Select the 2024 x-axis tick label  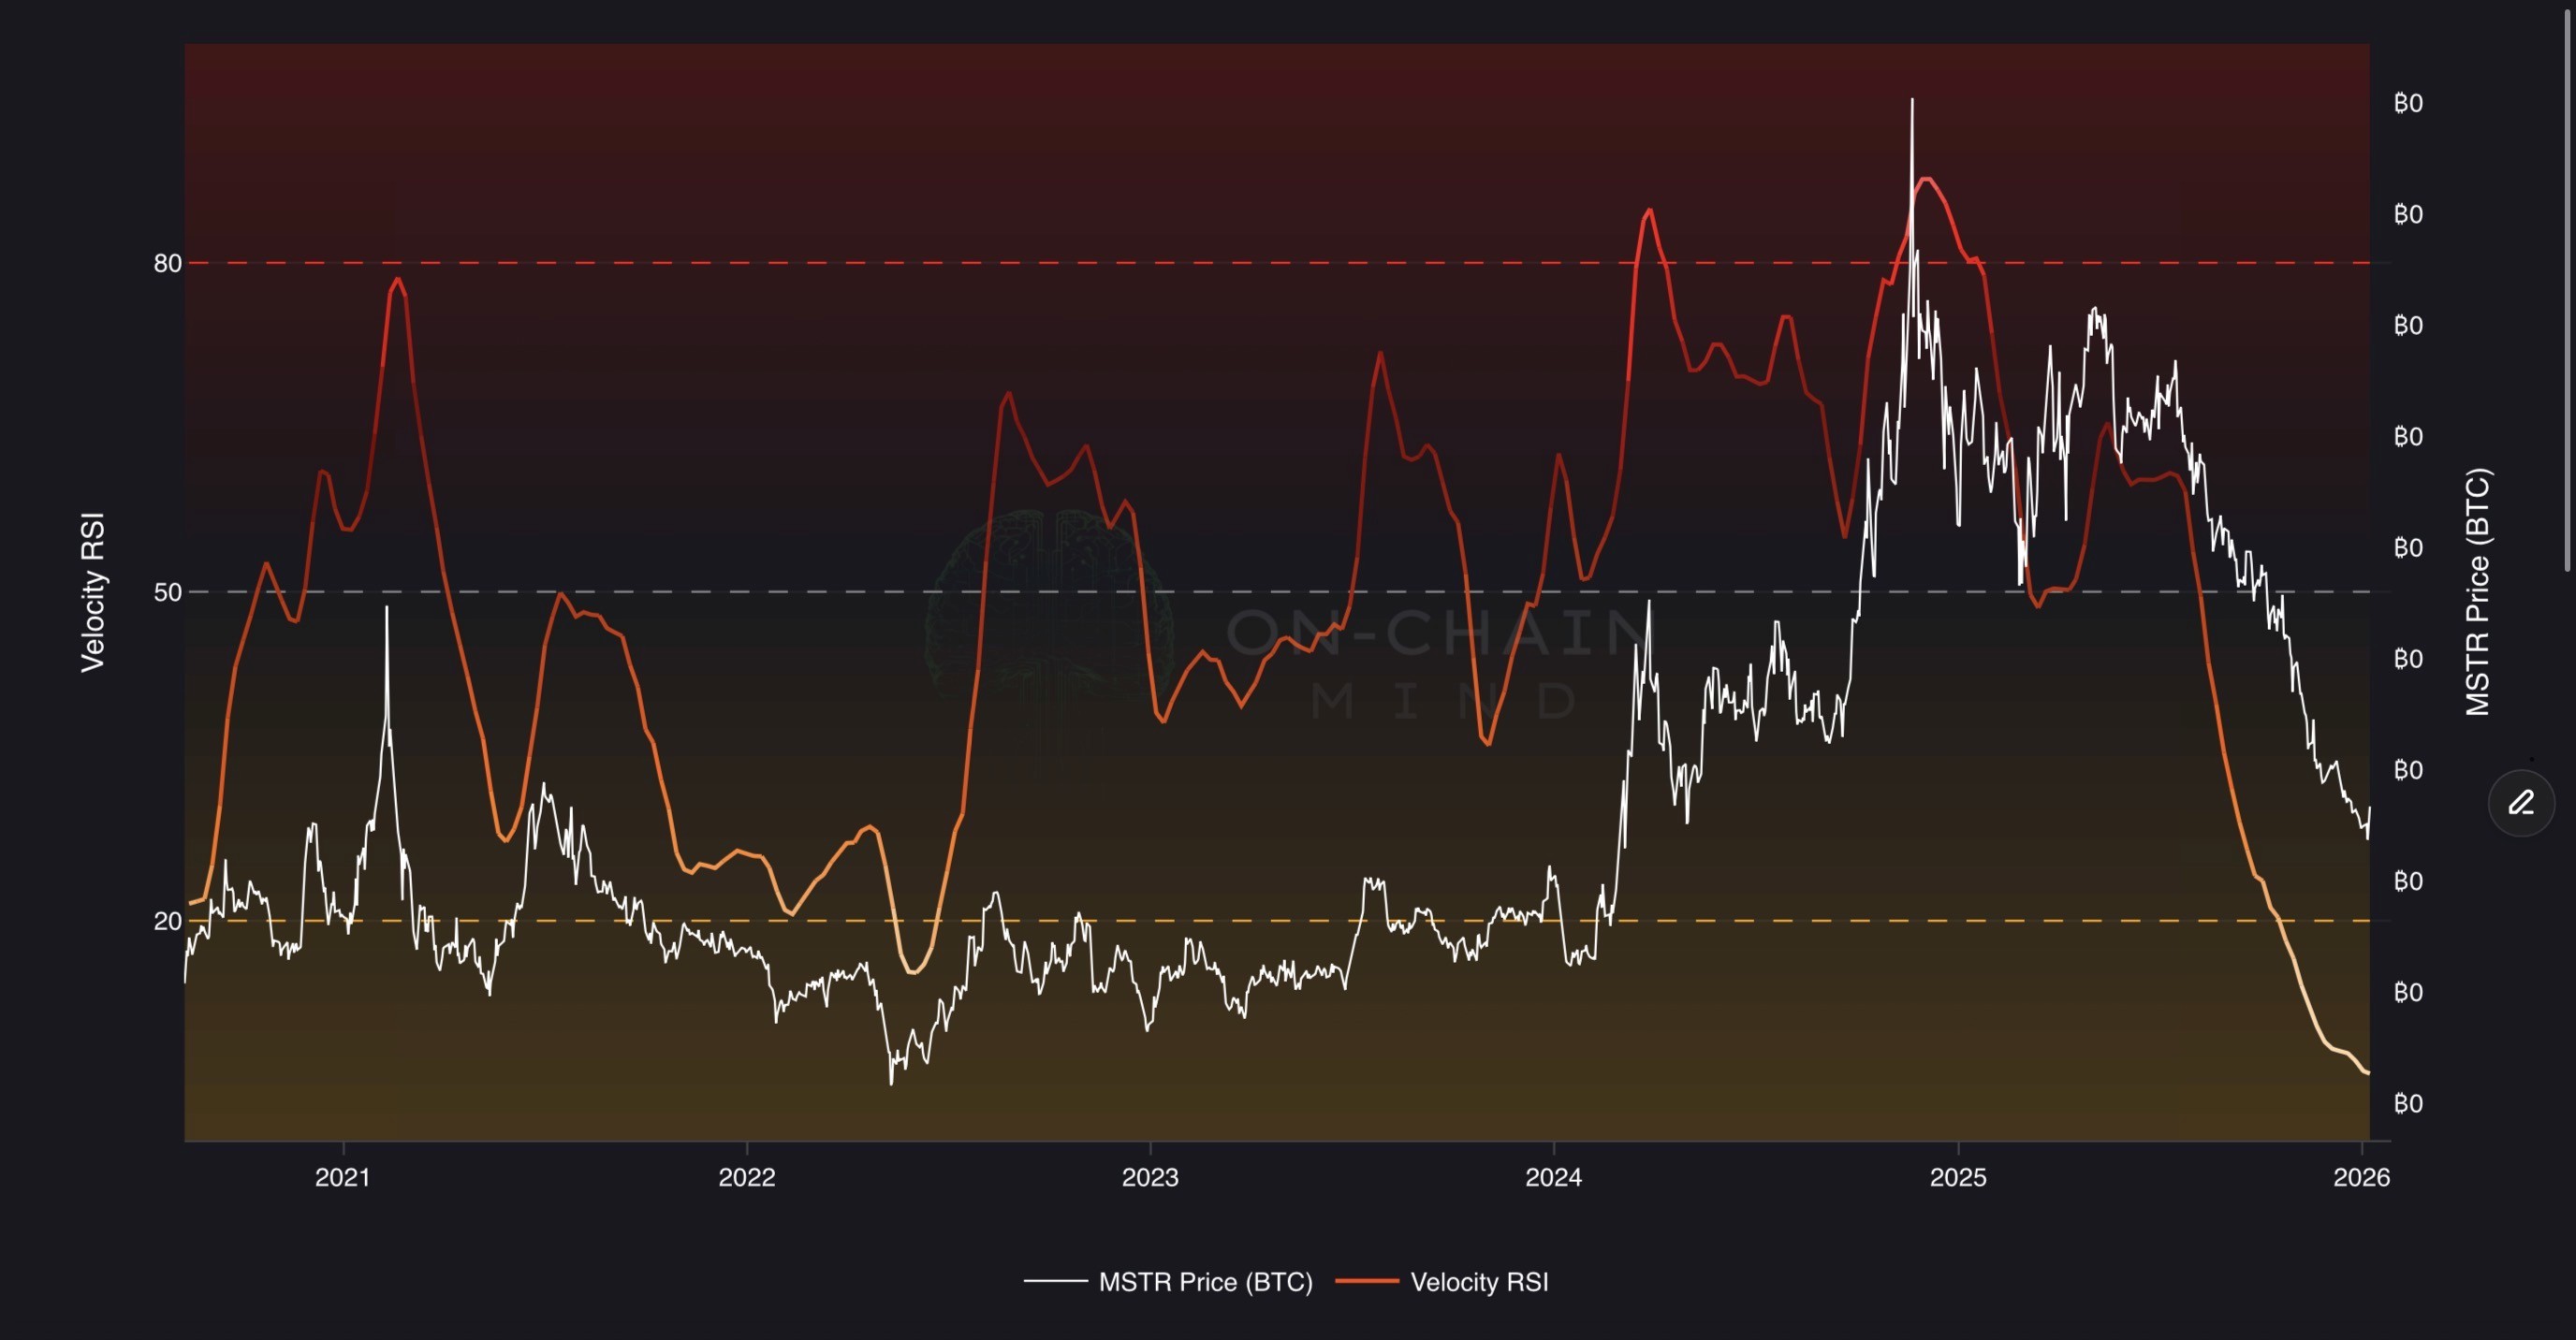coord(1553,1177)
